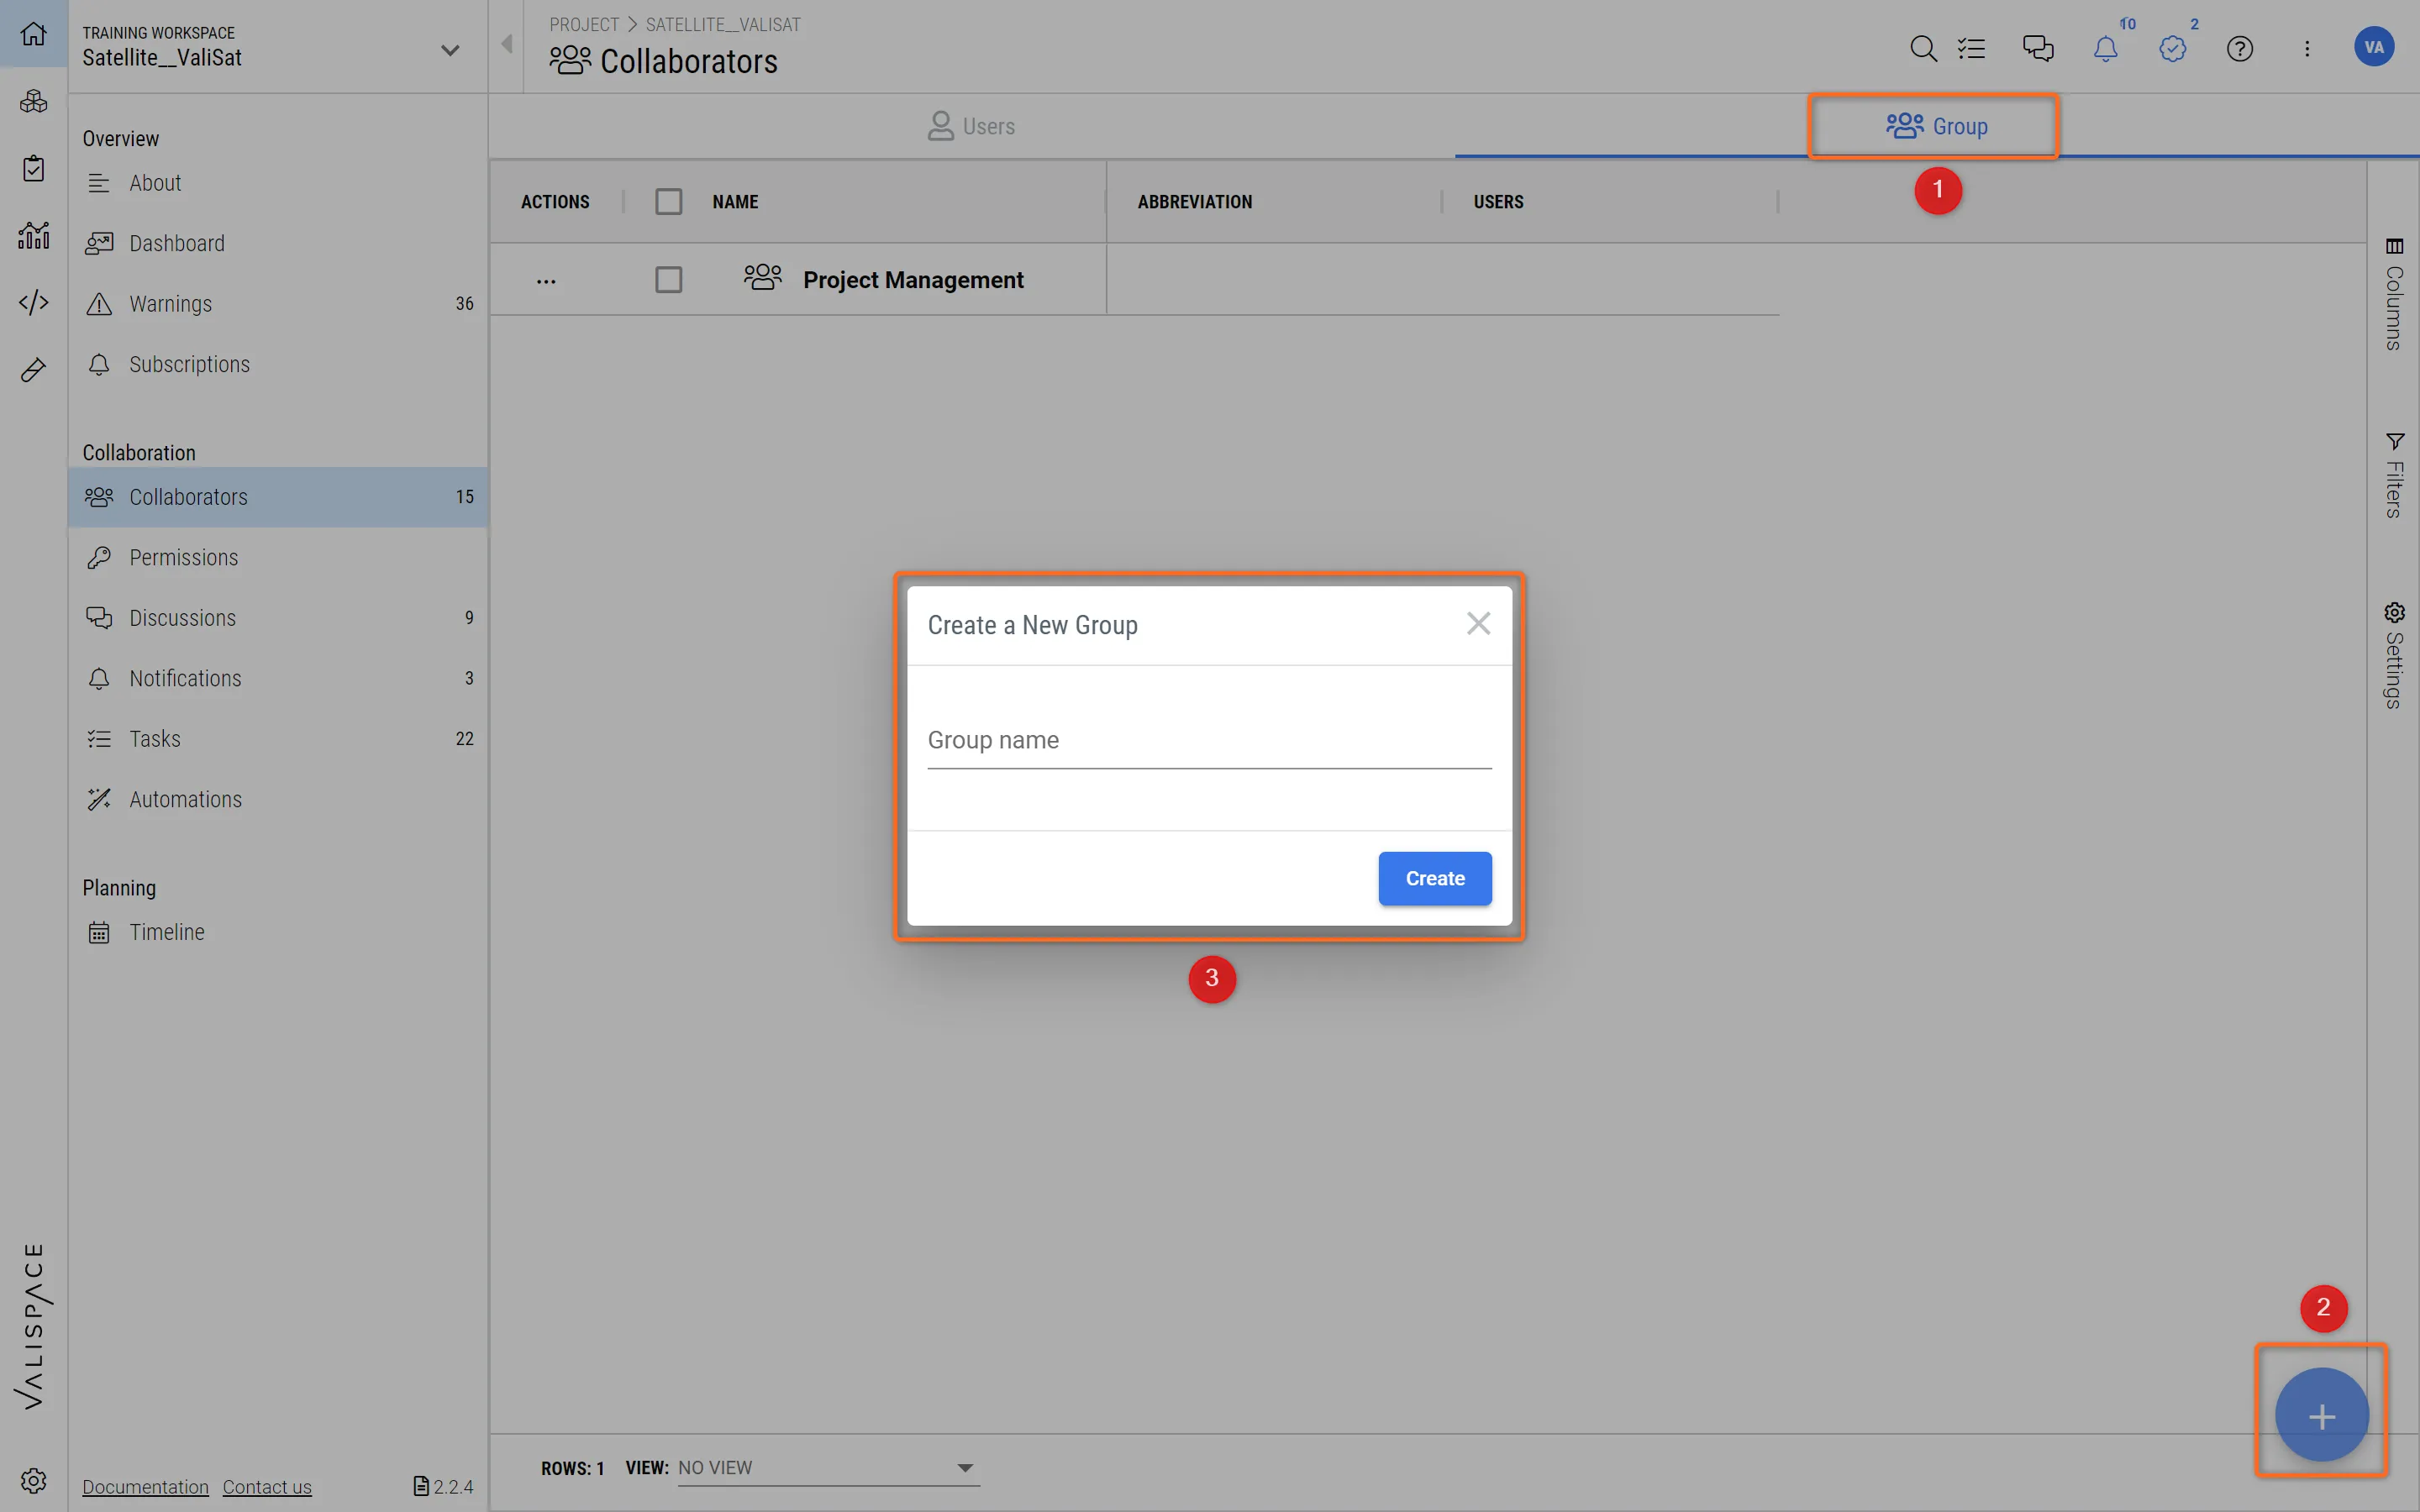2420x1512 pixels.
Task: Open the notifications bell in top bar
Action: (2105, 48)
